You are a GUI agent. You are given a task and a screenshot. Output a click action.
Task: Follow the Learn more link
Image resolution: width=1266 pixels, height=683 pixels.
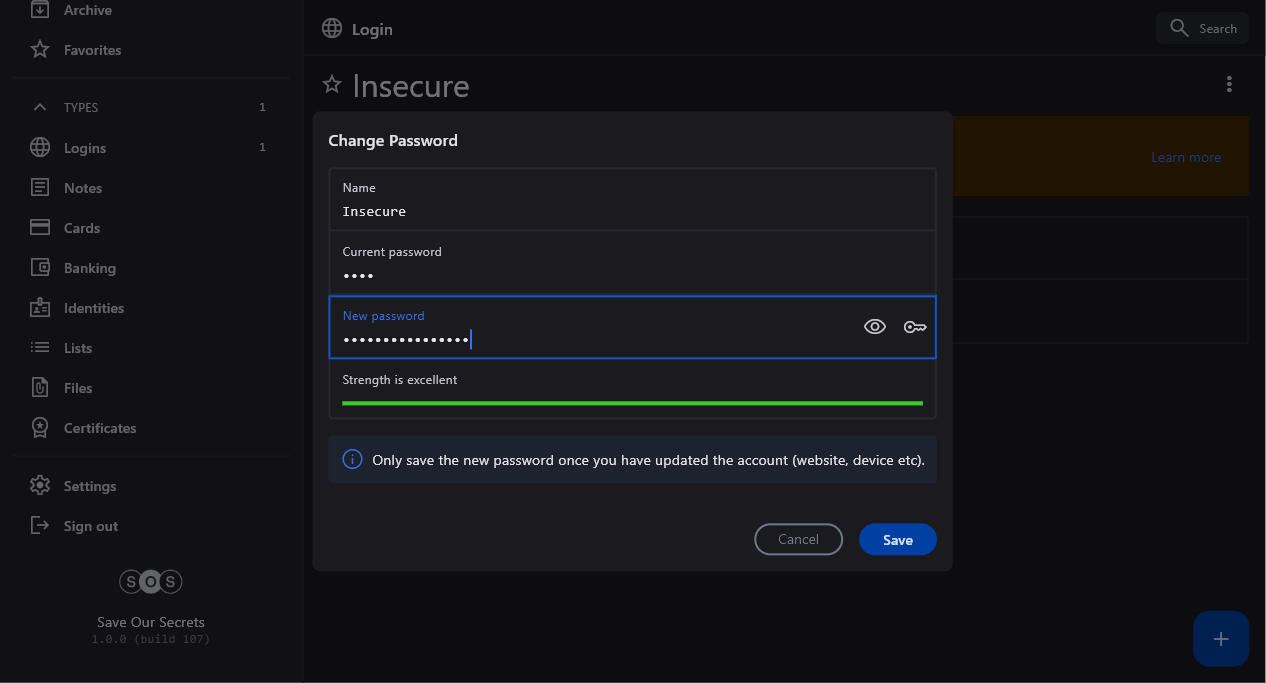tap(1185, 157)
